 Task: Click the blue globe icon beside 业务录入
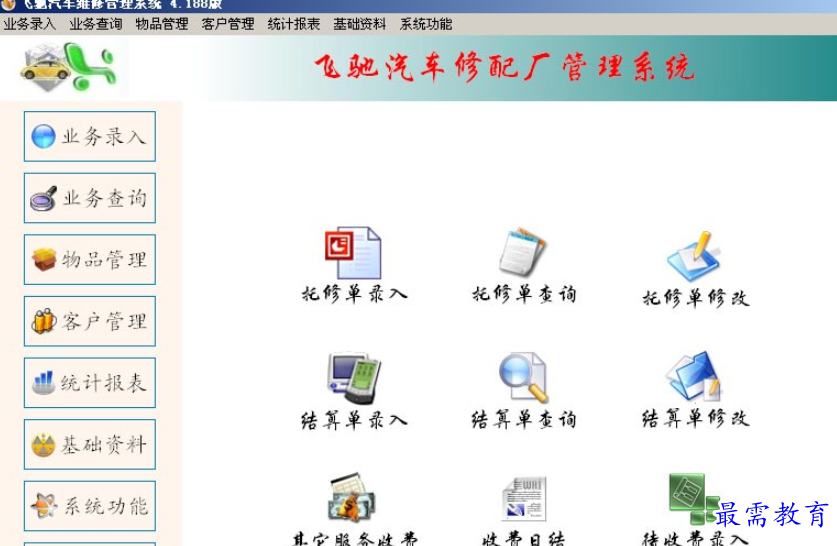43,136
